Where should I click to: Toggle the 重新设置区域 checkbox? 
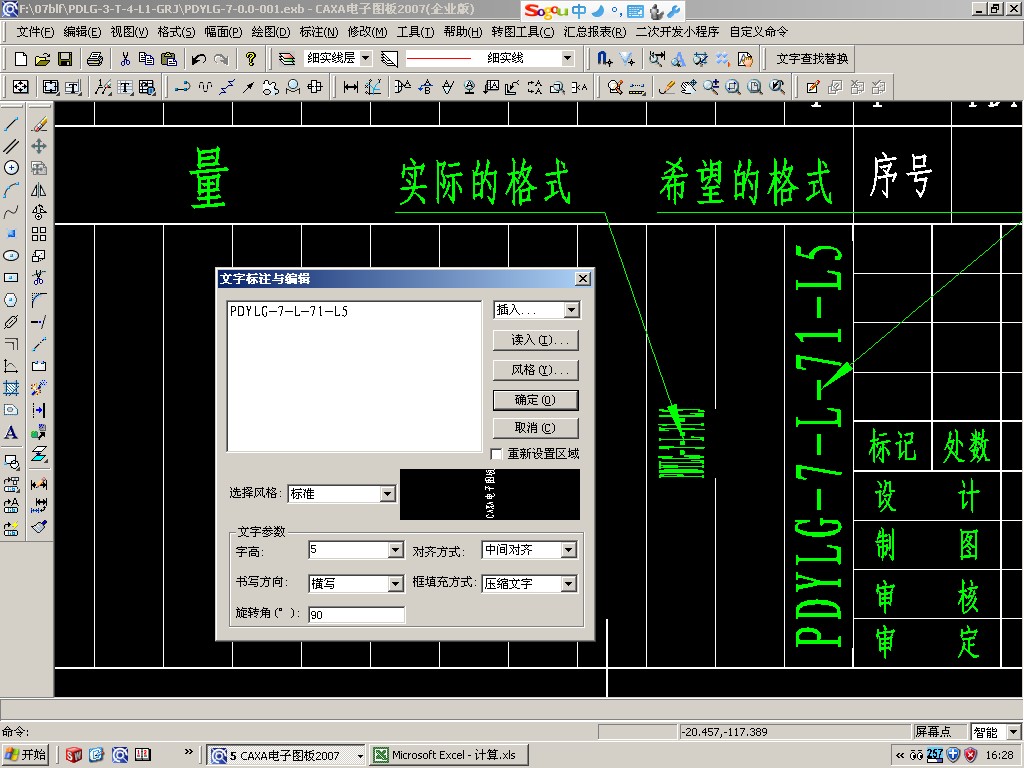pyautogui.click(x=497, y=454)
